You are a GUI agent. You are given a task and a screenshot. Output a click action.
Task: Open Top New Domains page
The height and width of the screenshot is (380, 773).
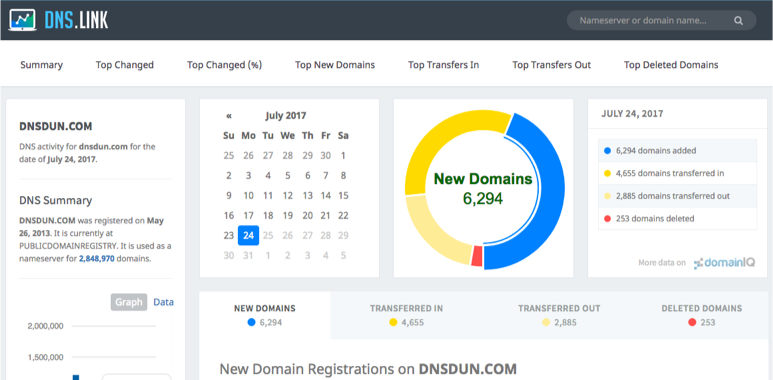point(335,65)
